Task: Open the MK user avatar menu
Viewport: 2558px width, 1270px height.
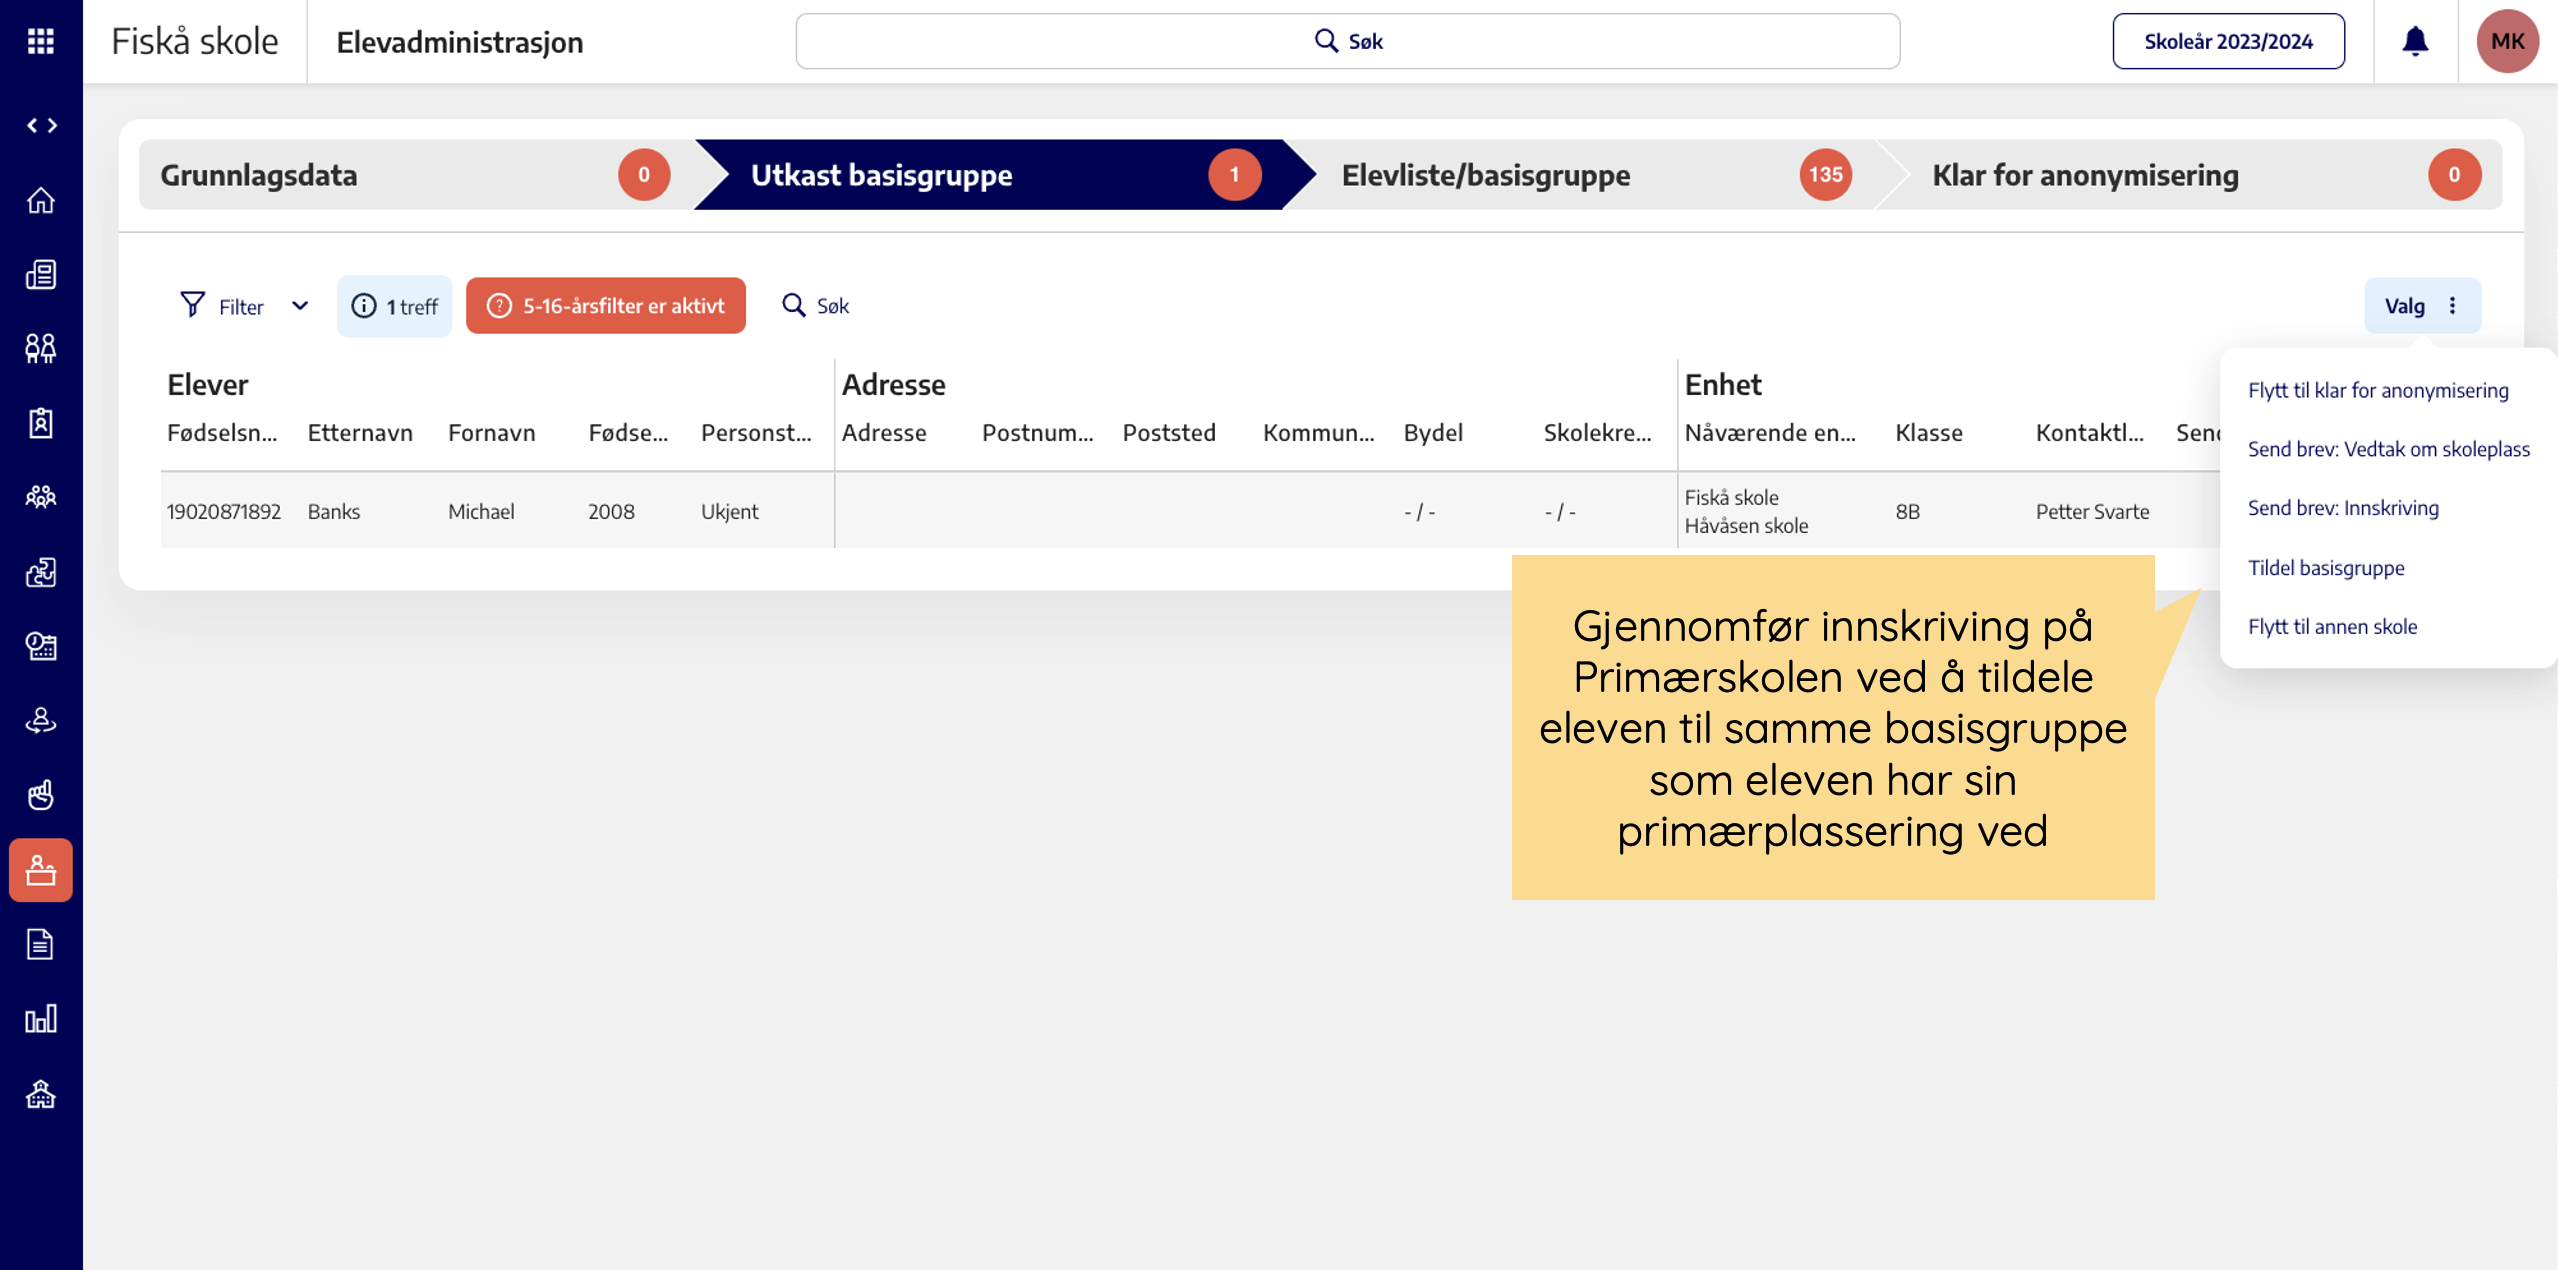Action: (2507, 41)
